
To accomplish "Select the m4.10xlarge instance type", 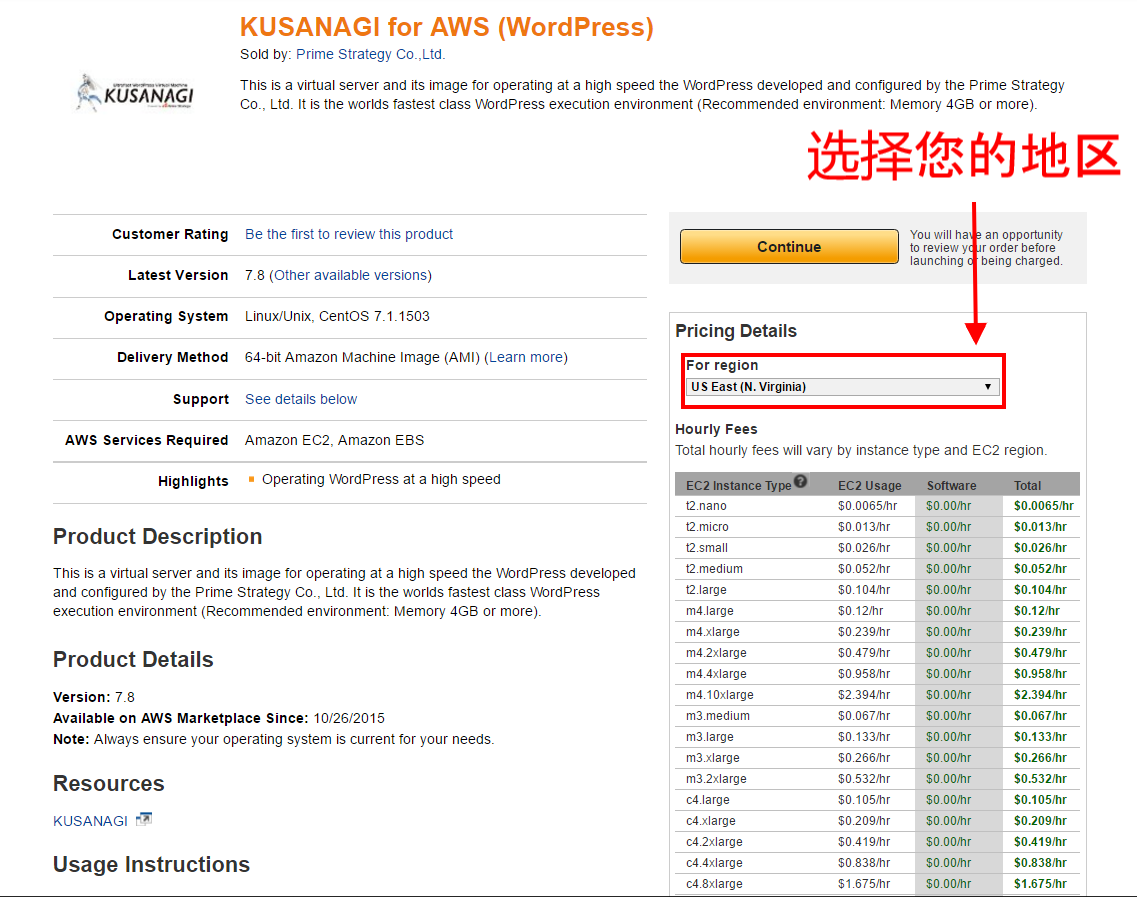I will click(x=720, y=695).
